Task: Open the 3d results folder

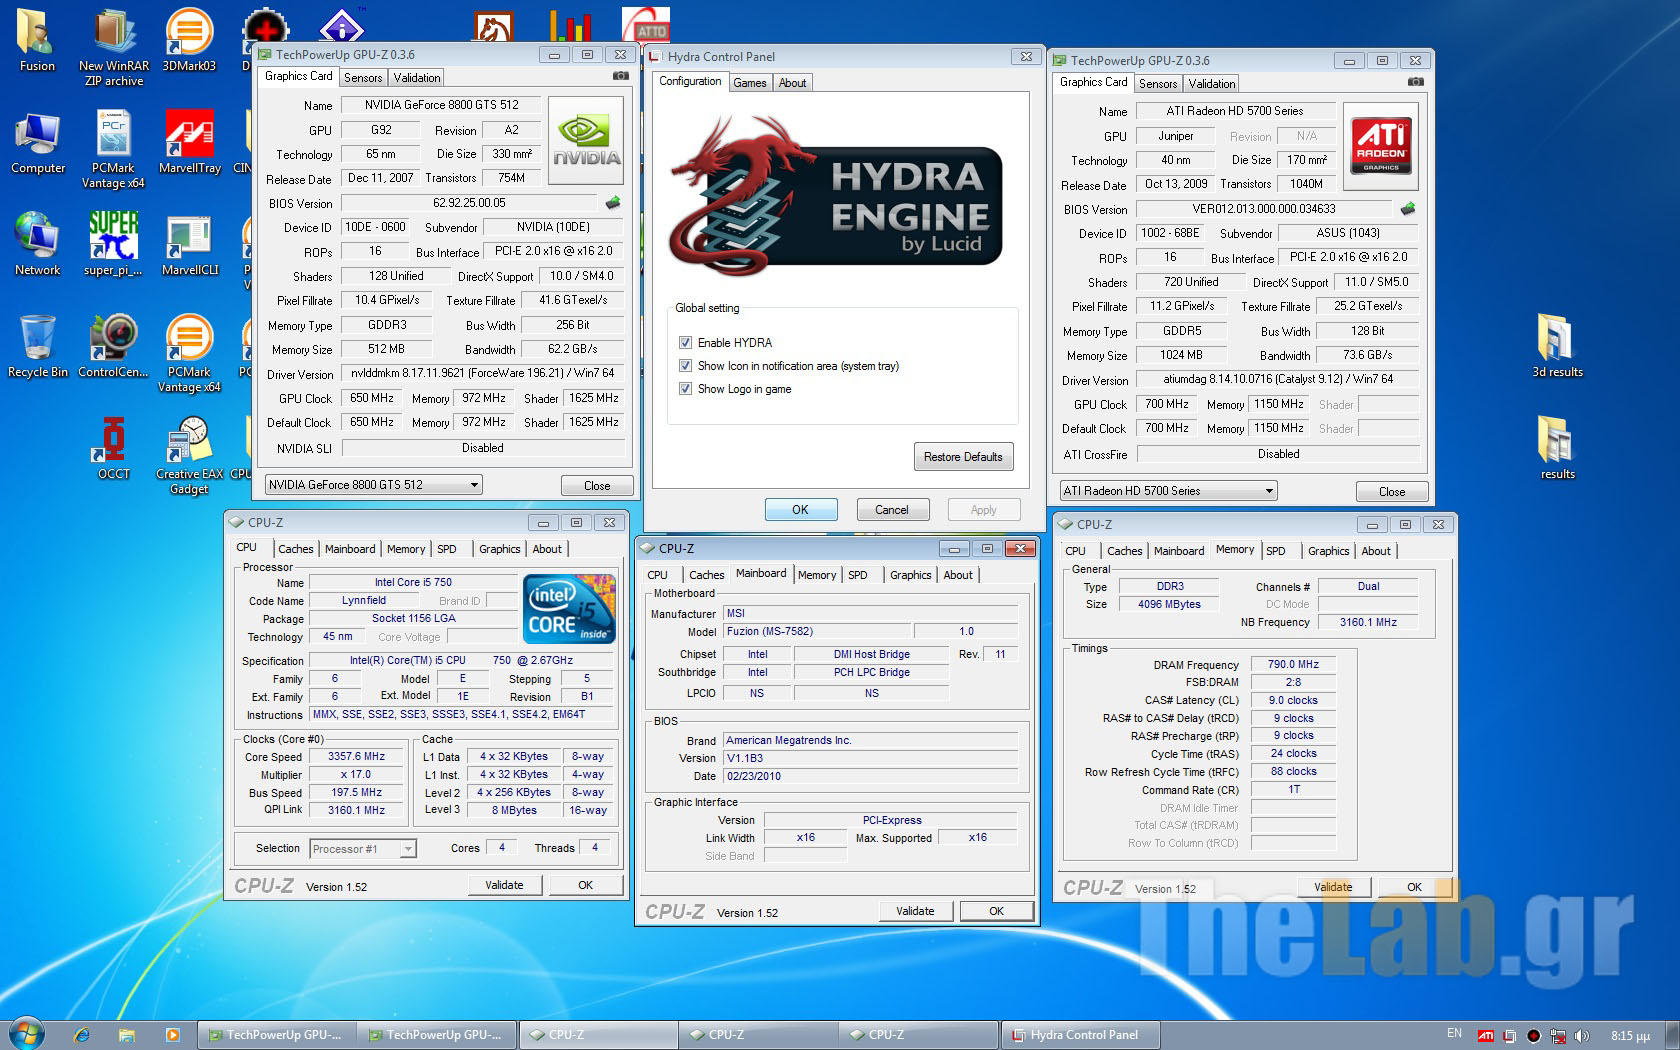Action: point(1557,347)
